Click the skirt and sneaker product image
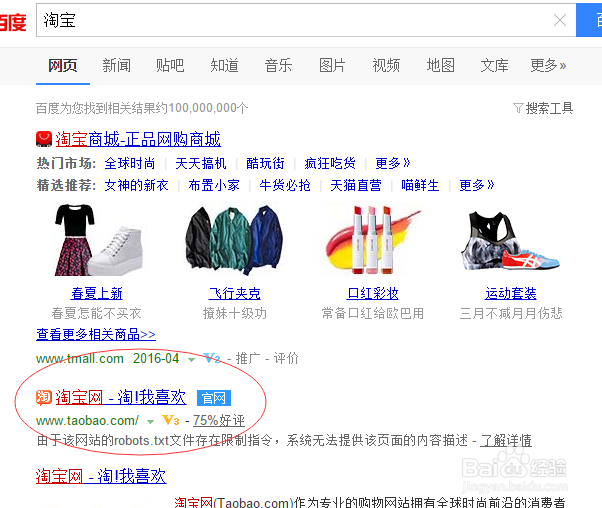602x508 pixels. click(x=98, y=240)
